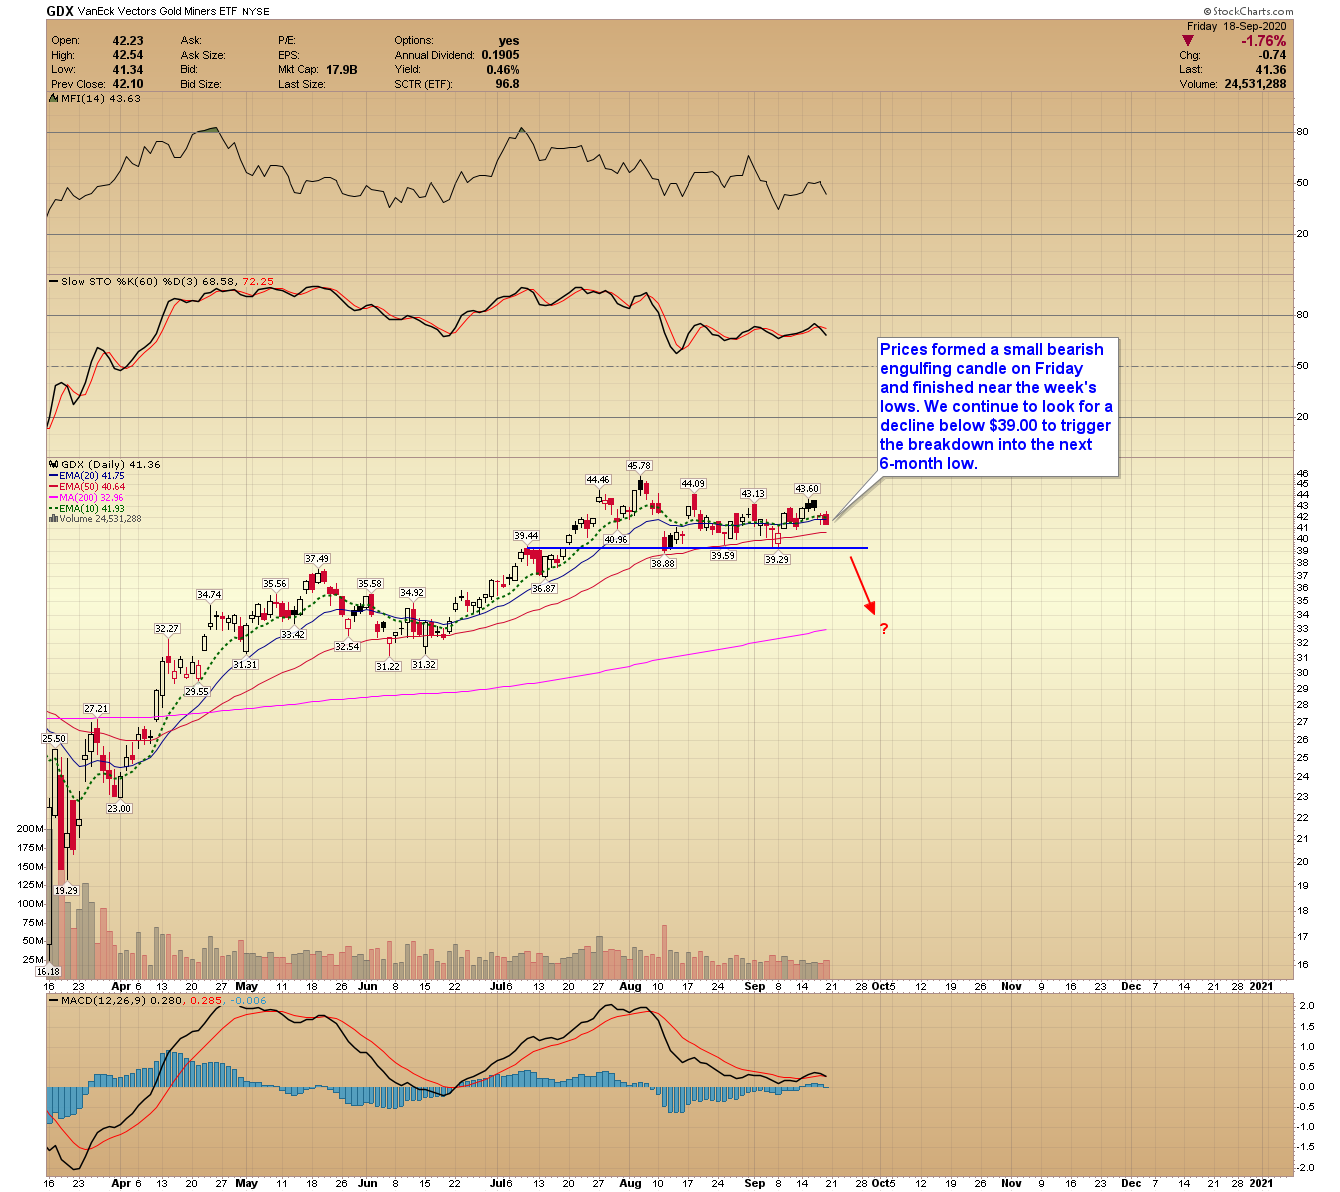
Task: Click the bold GDX ticker symbol in the title
Action: tap(60, 12)
